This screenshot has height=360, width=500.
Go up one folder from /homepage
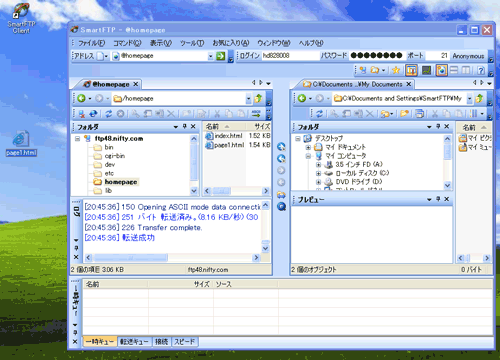point(258,98)
